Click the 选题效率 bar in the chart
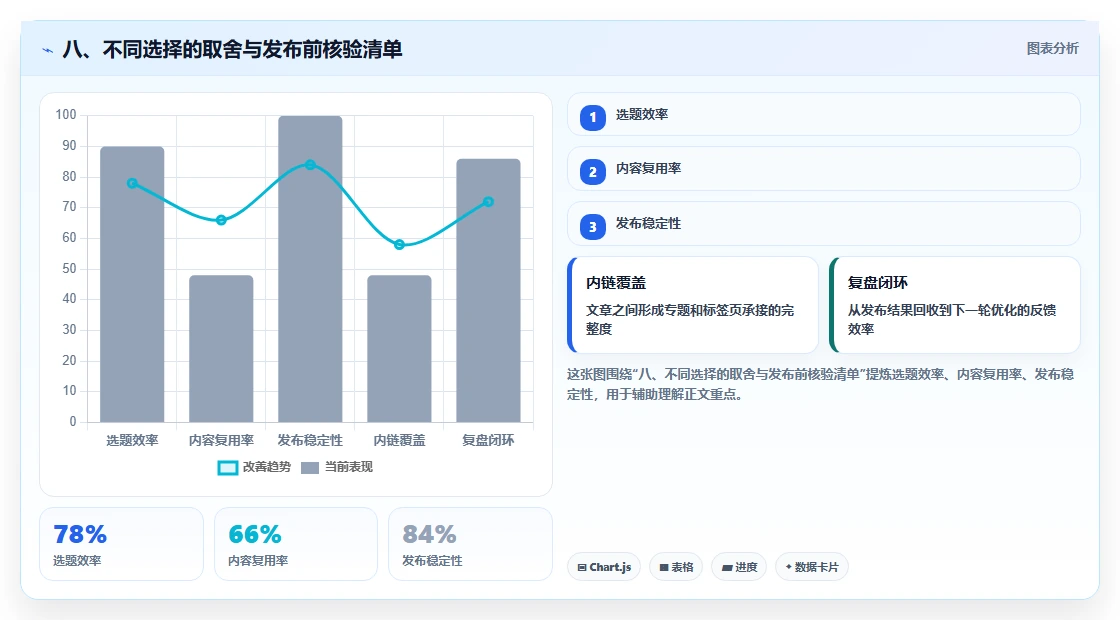The width and height of the screenshot is (1120, 620). point(132,284)
